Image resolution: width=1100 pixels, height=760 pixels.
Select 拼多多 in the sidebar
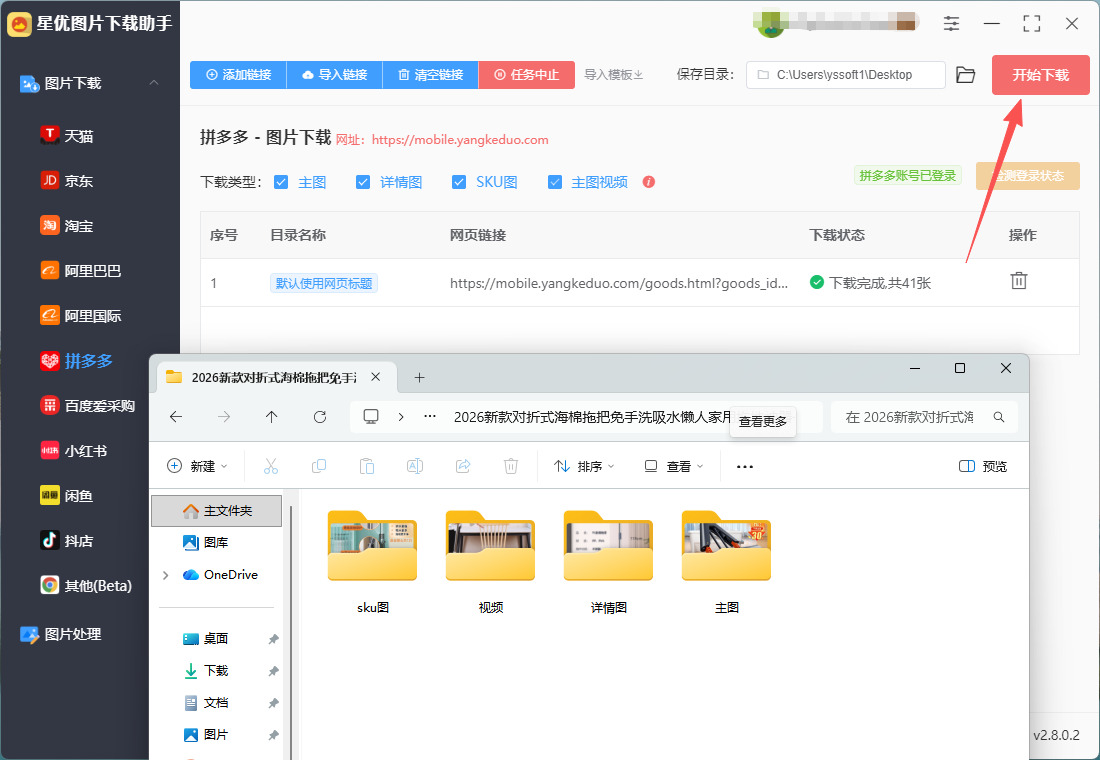[76, 361]
